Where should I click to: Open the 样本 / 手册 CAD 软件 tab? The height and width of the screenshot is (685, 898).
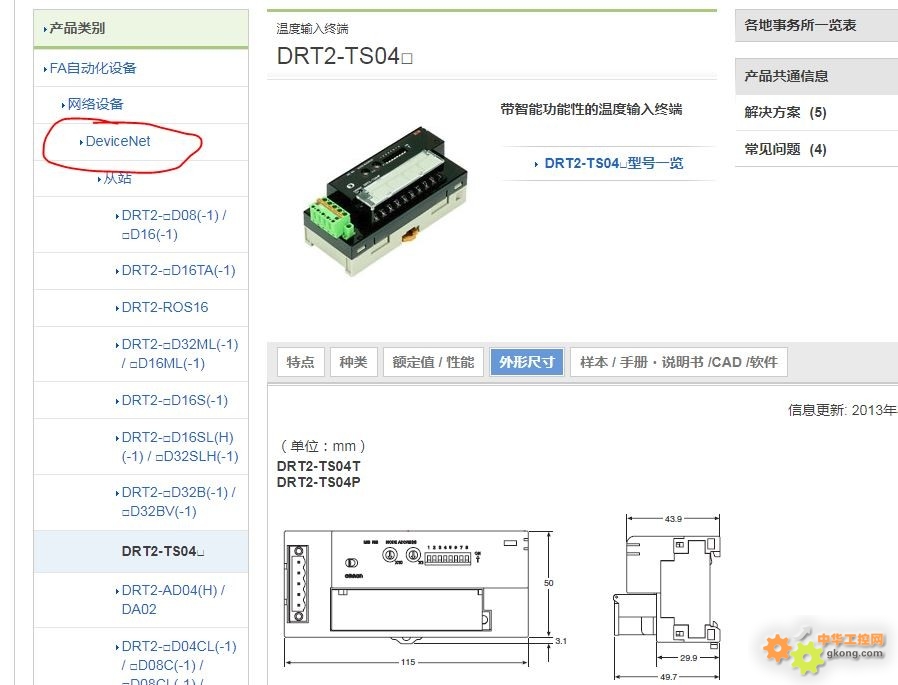tap(679, 362)
